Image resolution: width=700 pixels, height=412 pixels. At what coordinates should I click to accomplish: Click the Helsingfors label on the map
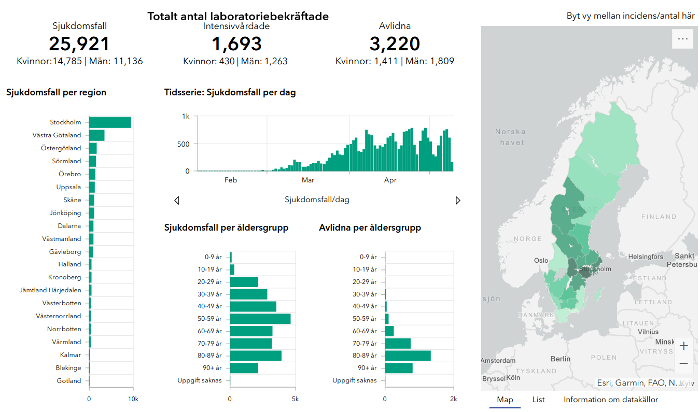pos(646,257)
